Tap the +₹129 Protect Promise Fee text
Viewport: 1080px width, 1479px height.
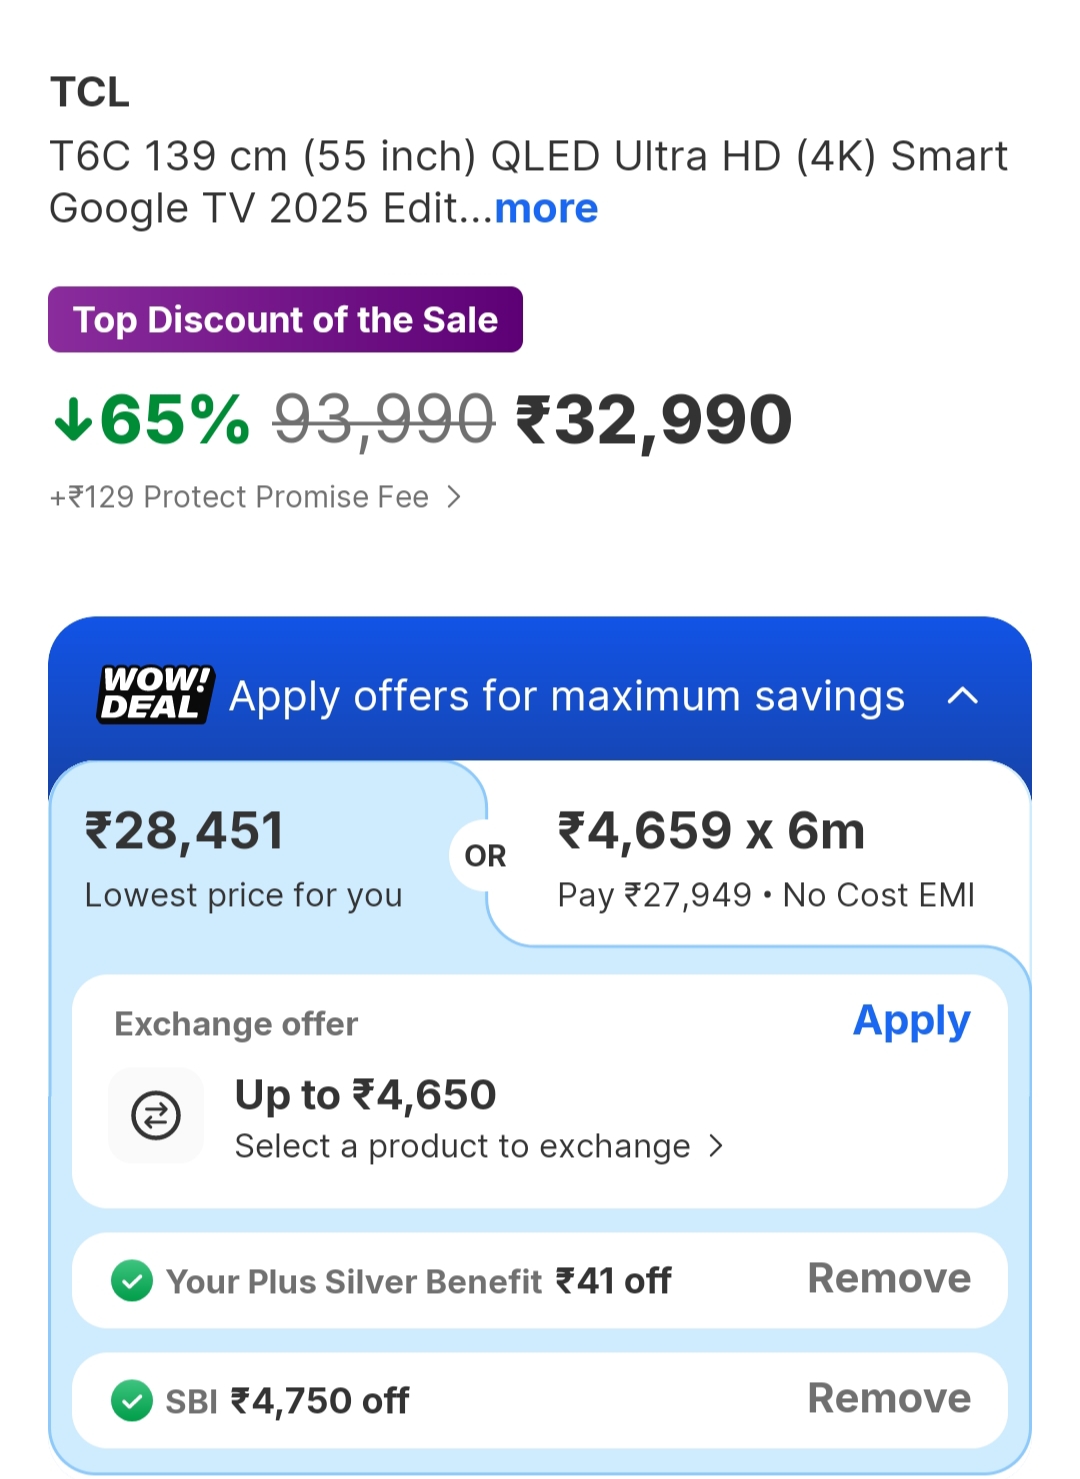[x=240, y=497]
